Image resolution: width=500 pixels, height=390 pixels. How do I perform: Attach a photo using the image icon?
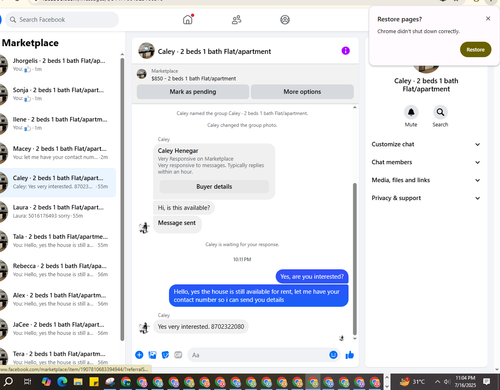click(x=152, y=355)
